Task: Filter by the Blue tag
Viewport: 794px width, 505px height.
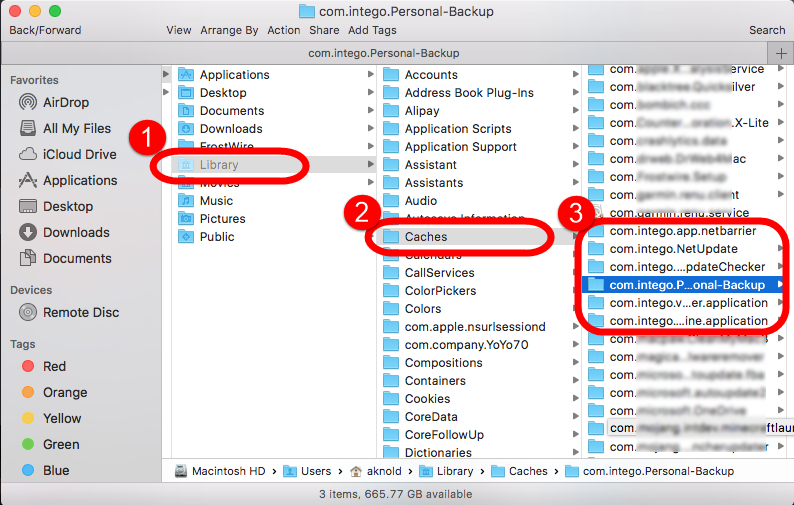Action: point(46,470)
